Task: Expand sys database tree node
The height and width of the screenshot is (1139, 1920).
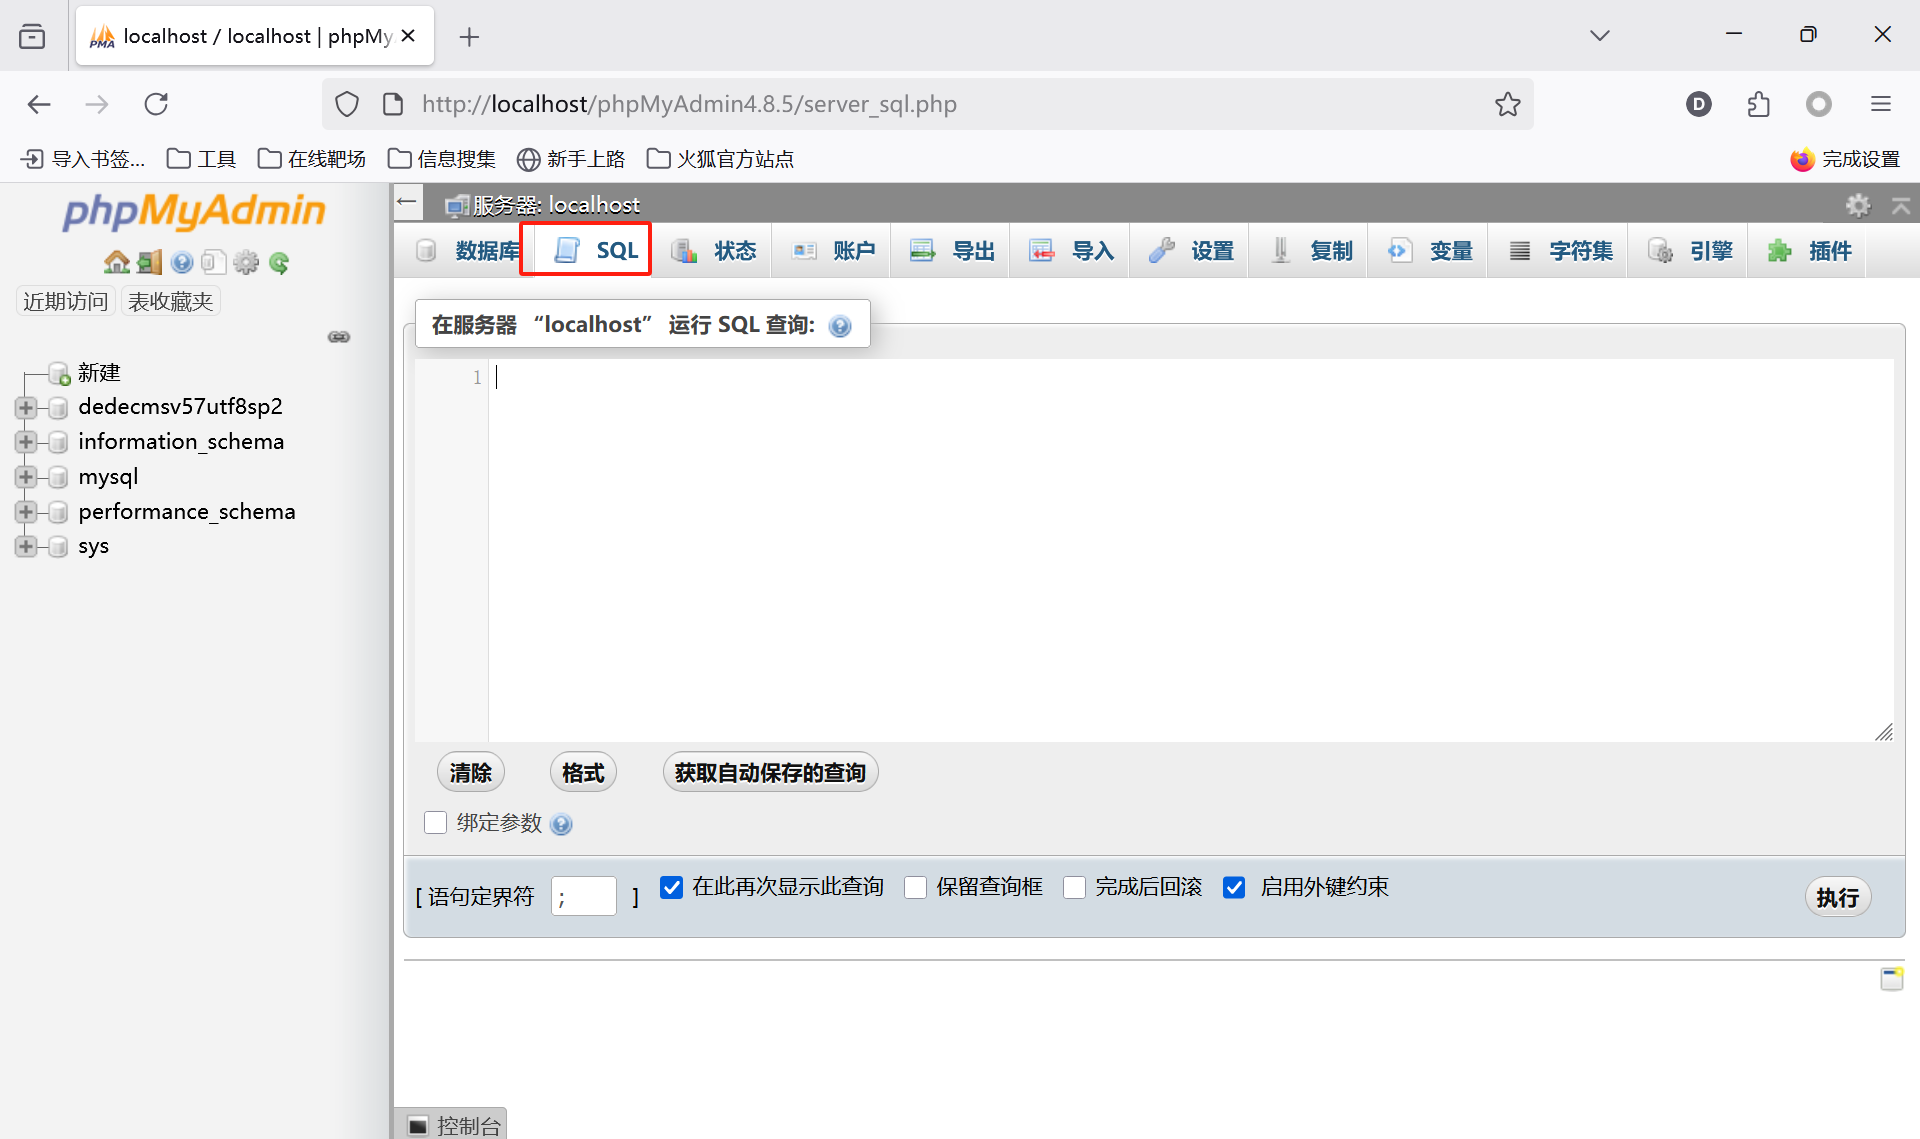Action: [x=26, y=547]
